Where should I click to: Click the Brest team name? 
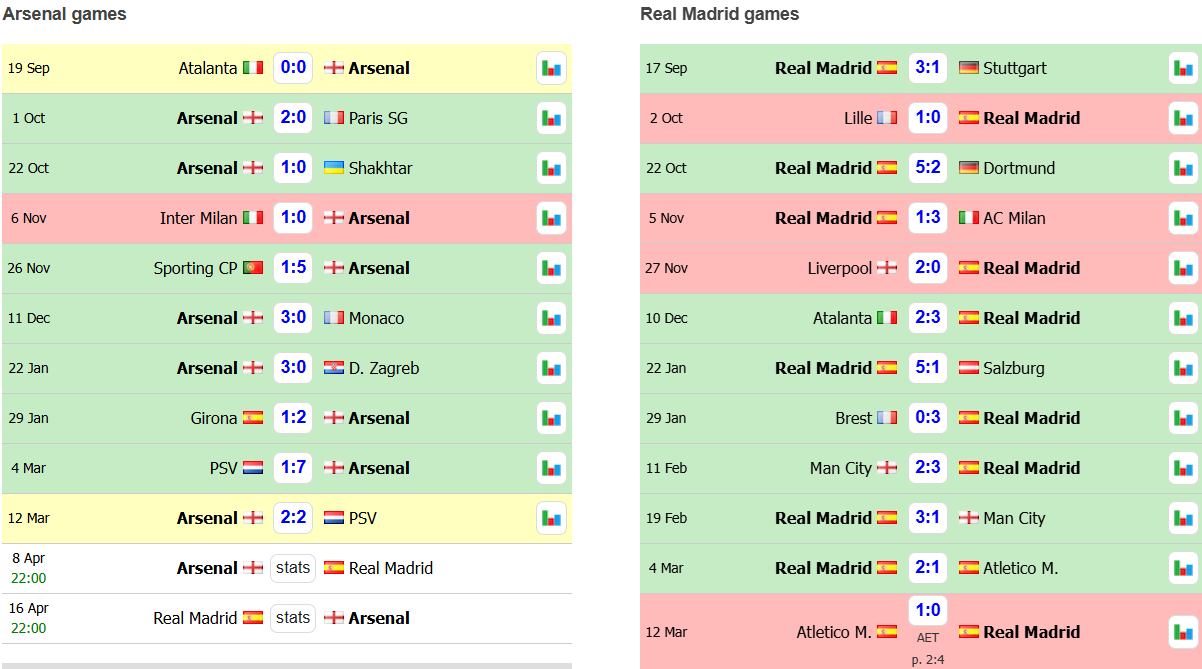pos(853,418)
